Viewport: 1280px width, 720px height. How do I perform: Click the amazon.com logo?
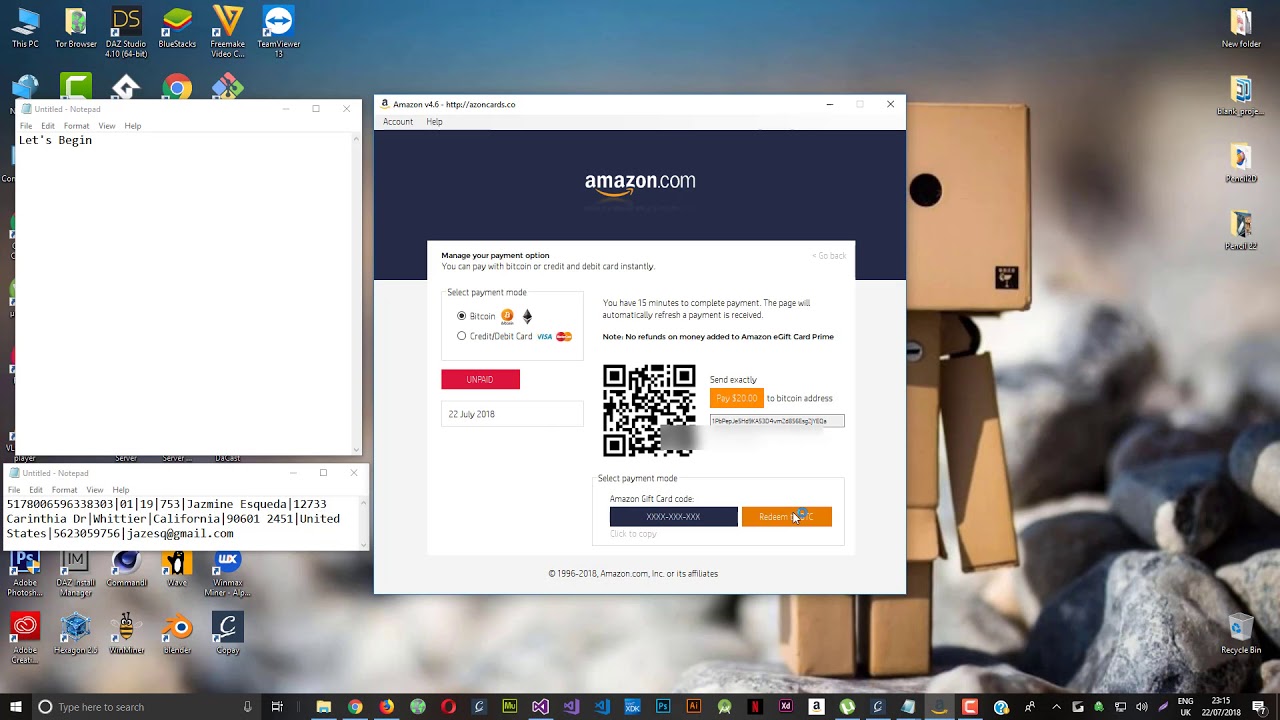[x=640, y=183]
